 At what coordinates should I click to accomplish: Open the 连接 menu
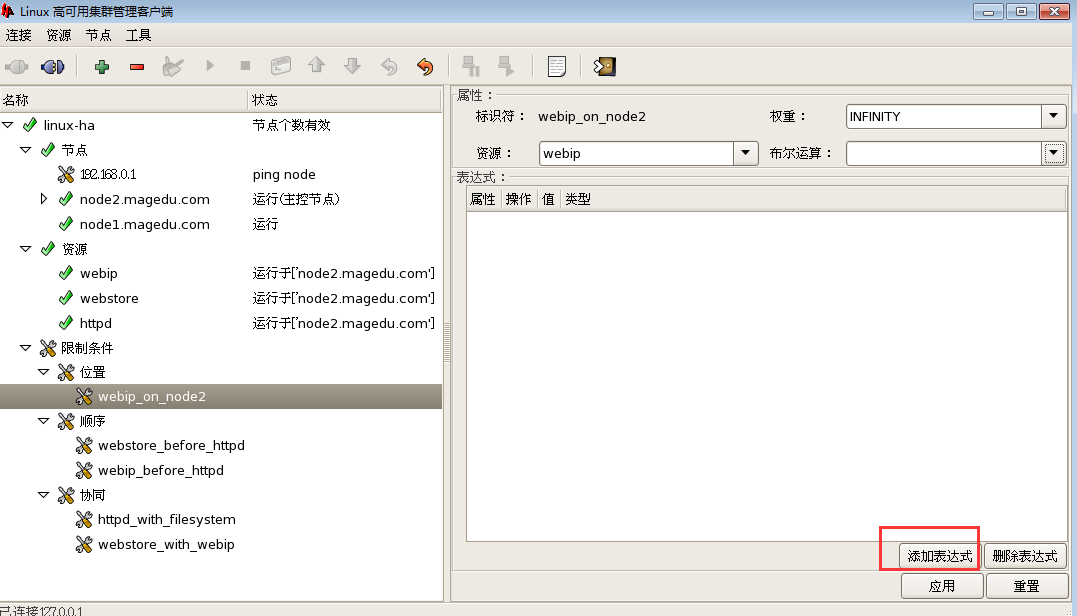19,35
